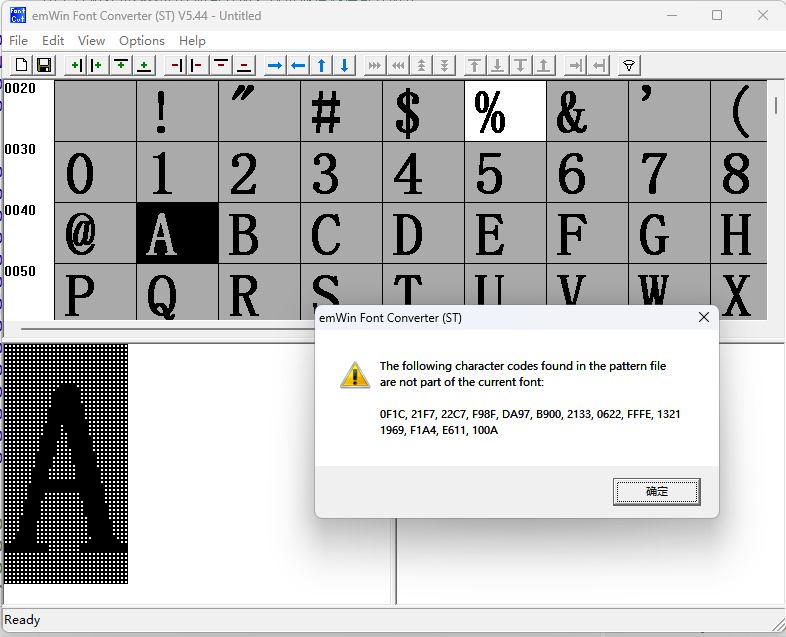The image size is (786, 637).
Task: Select the digit 5 character cell
Action: [x=505, y=172]
